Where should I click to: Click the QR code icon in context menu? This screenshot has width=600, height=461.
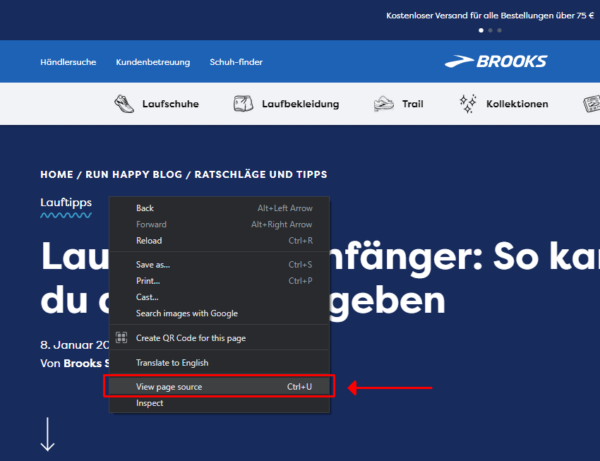point(122,338)
